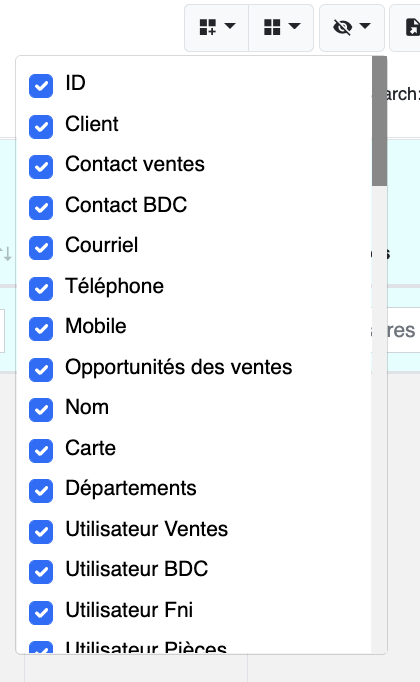Expand caret next to add-column grid icon
This screenshot has width=420, height=682.
tap(230, 27)
